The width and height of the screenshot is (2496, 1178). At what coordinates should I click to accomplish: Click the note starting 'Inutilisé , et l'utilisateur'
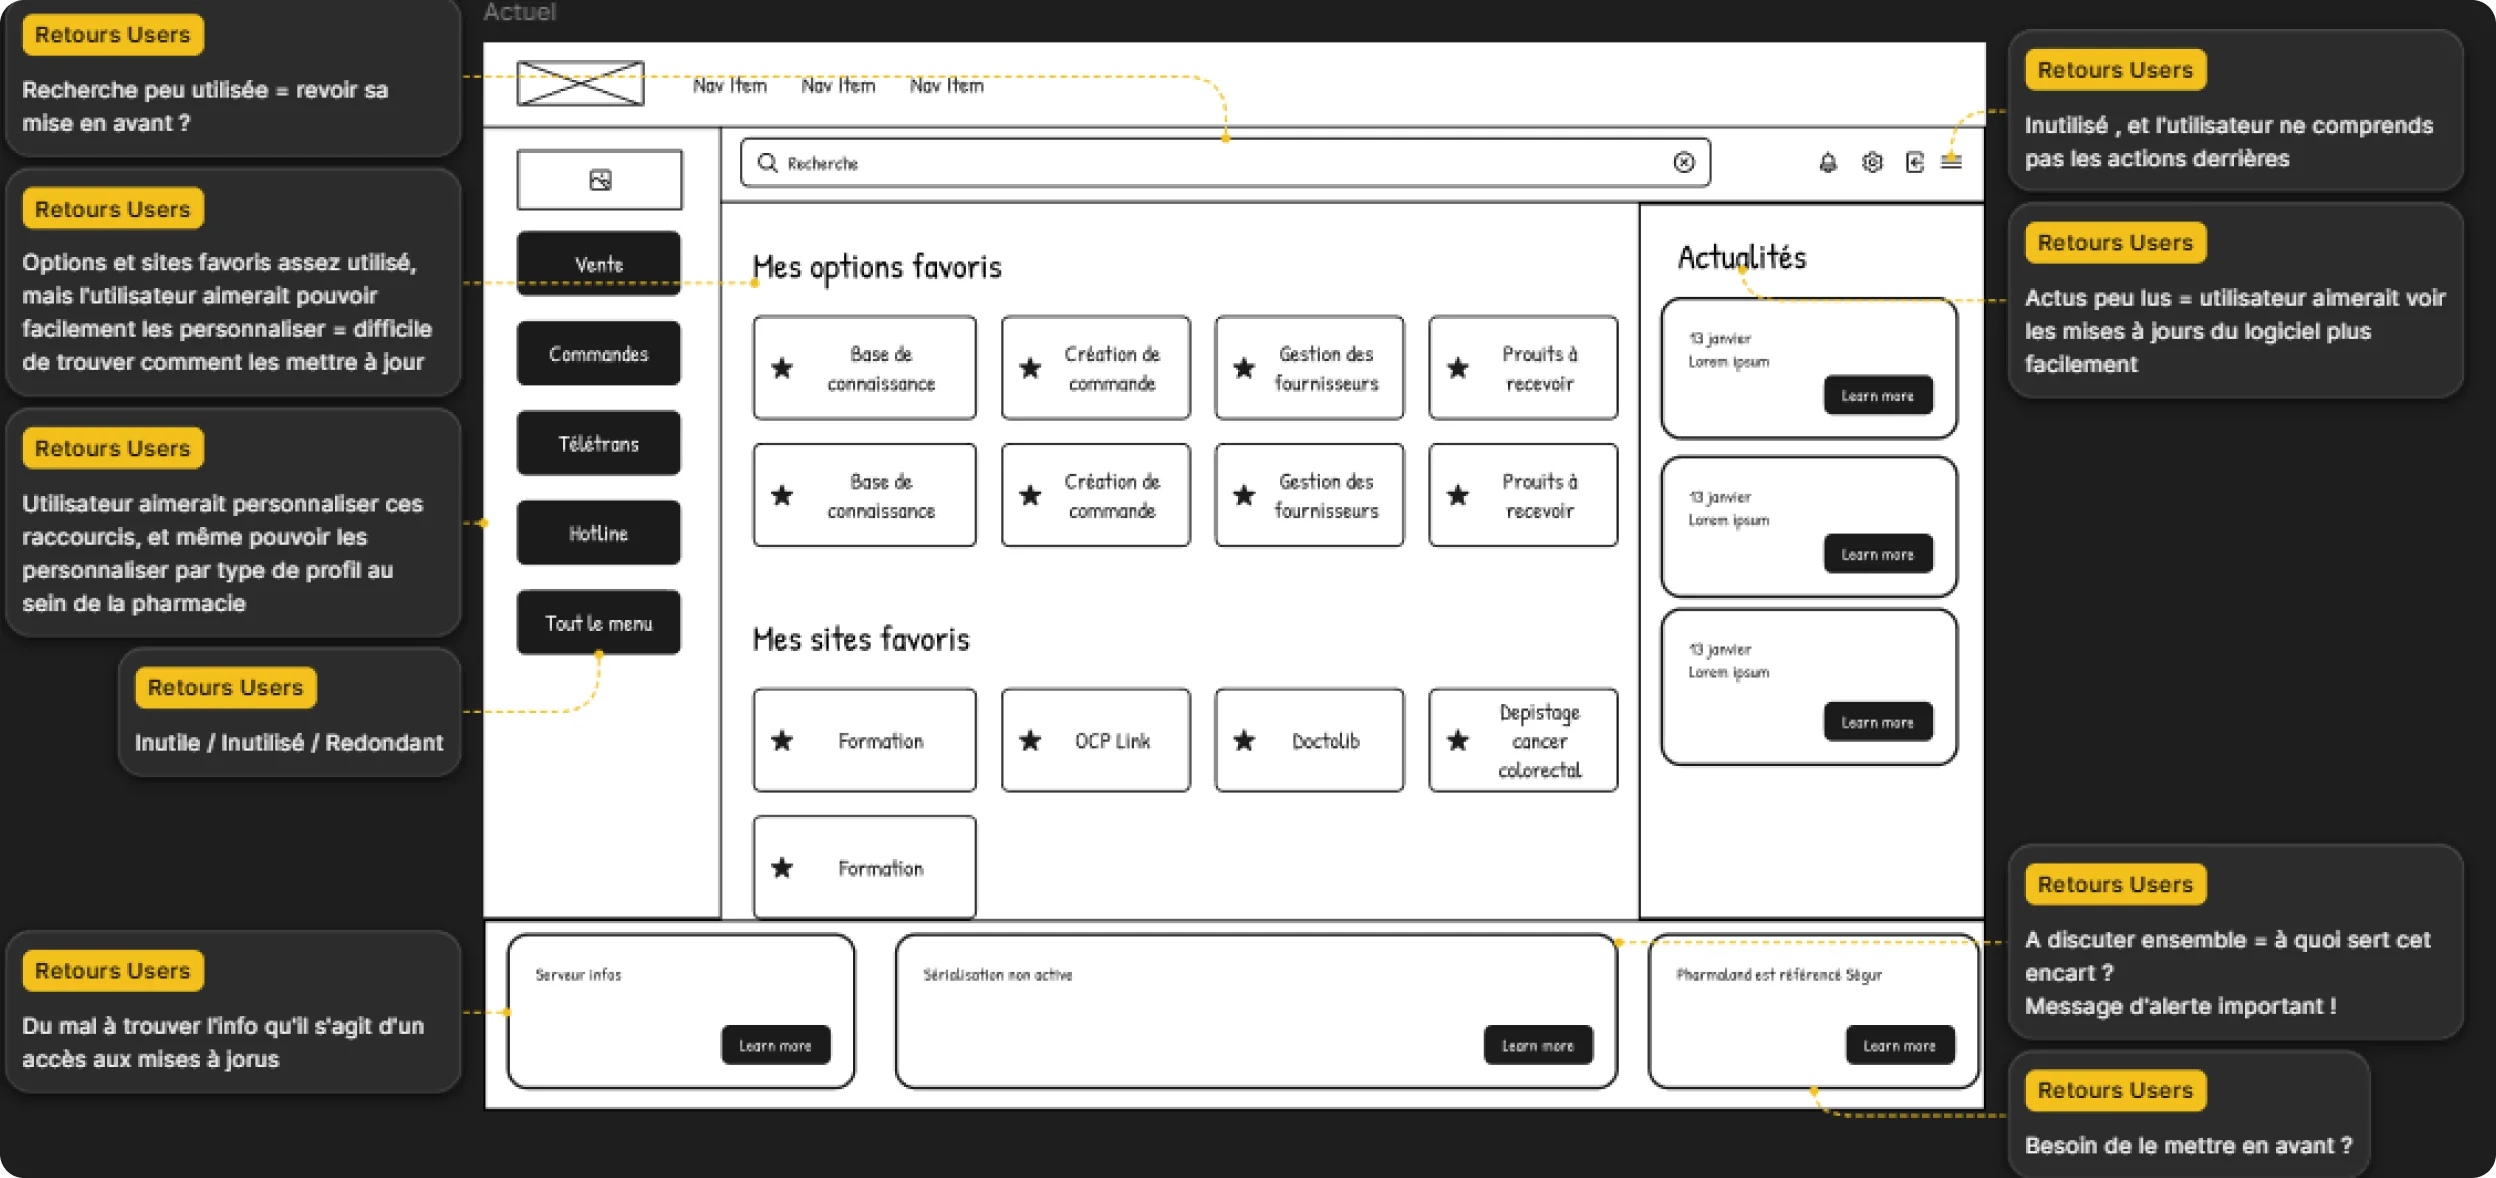(2235, 110)
